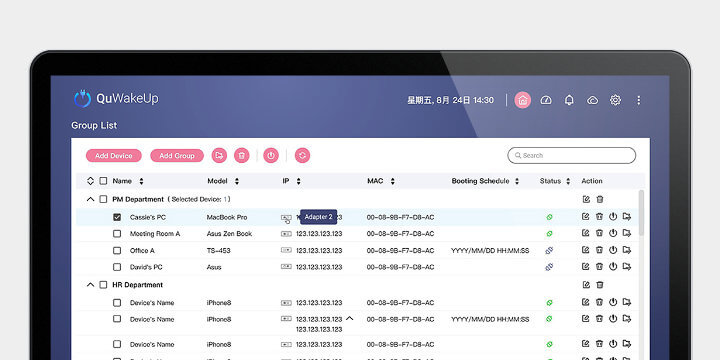This screenshot has width=720, height=360.
Task: Delete Cassie's PC entry
Action: click(599, 217)
